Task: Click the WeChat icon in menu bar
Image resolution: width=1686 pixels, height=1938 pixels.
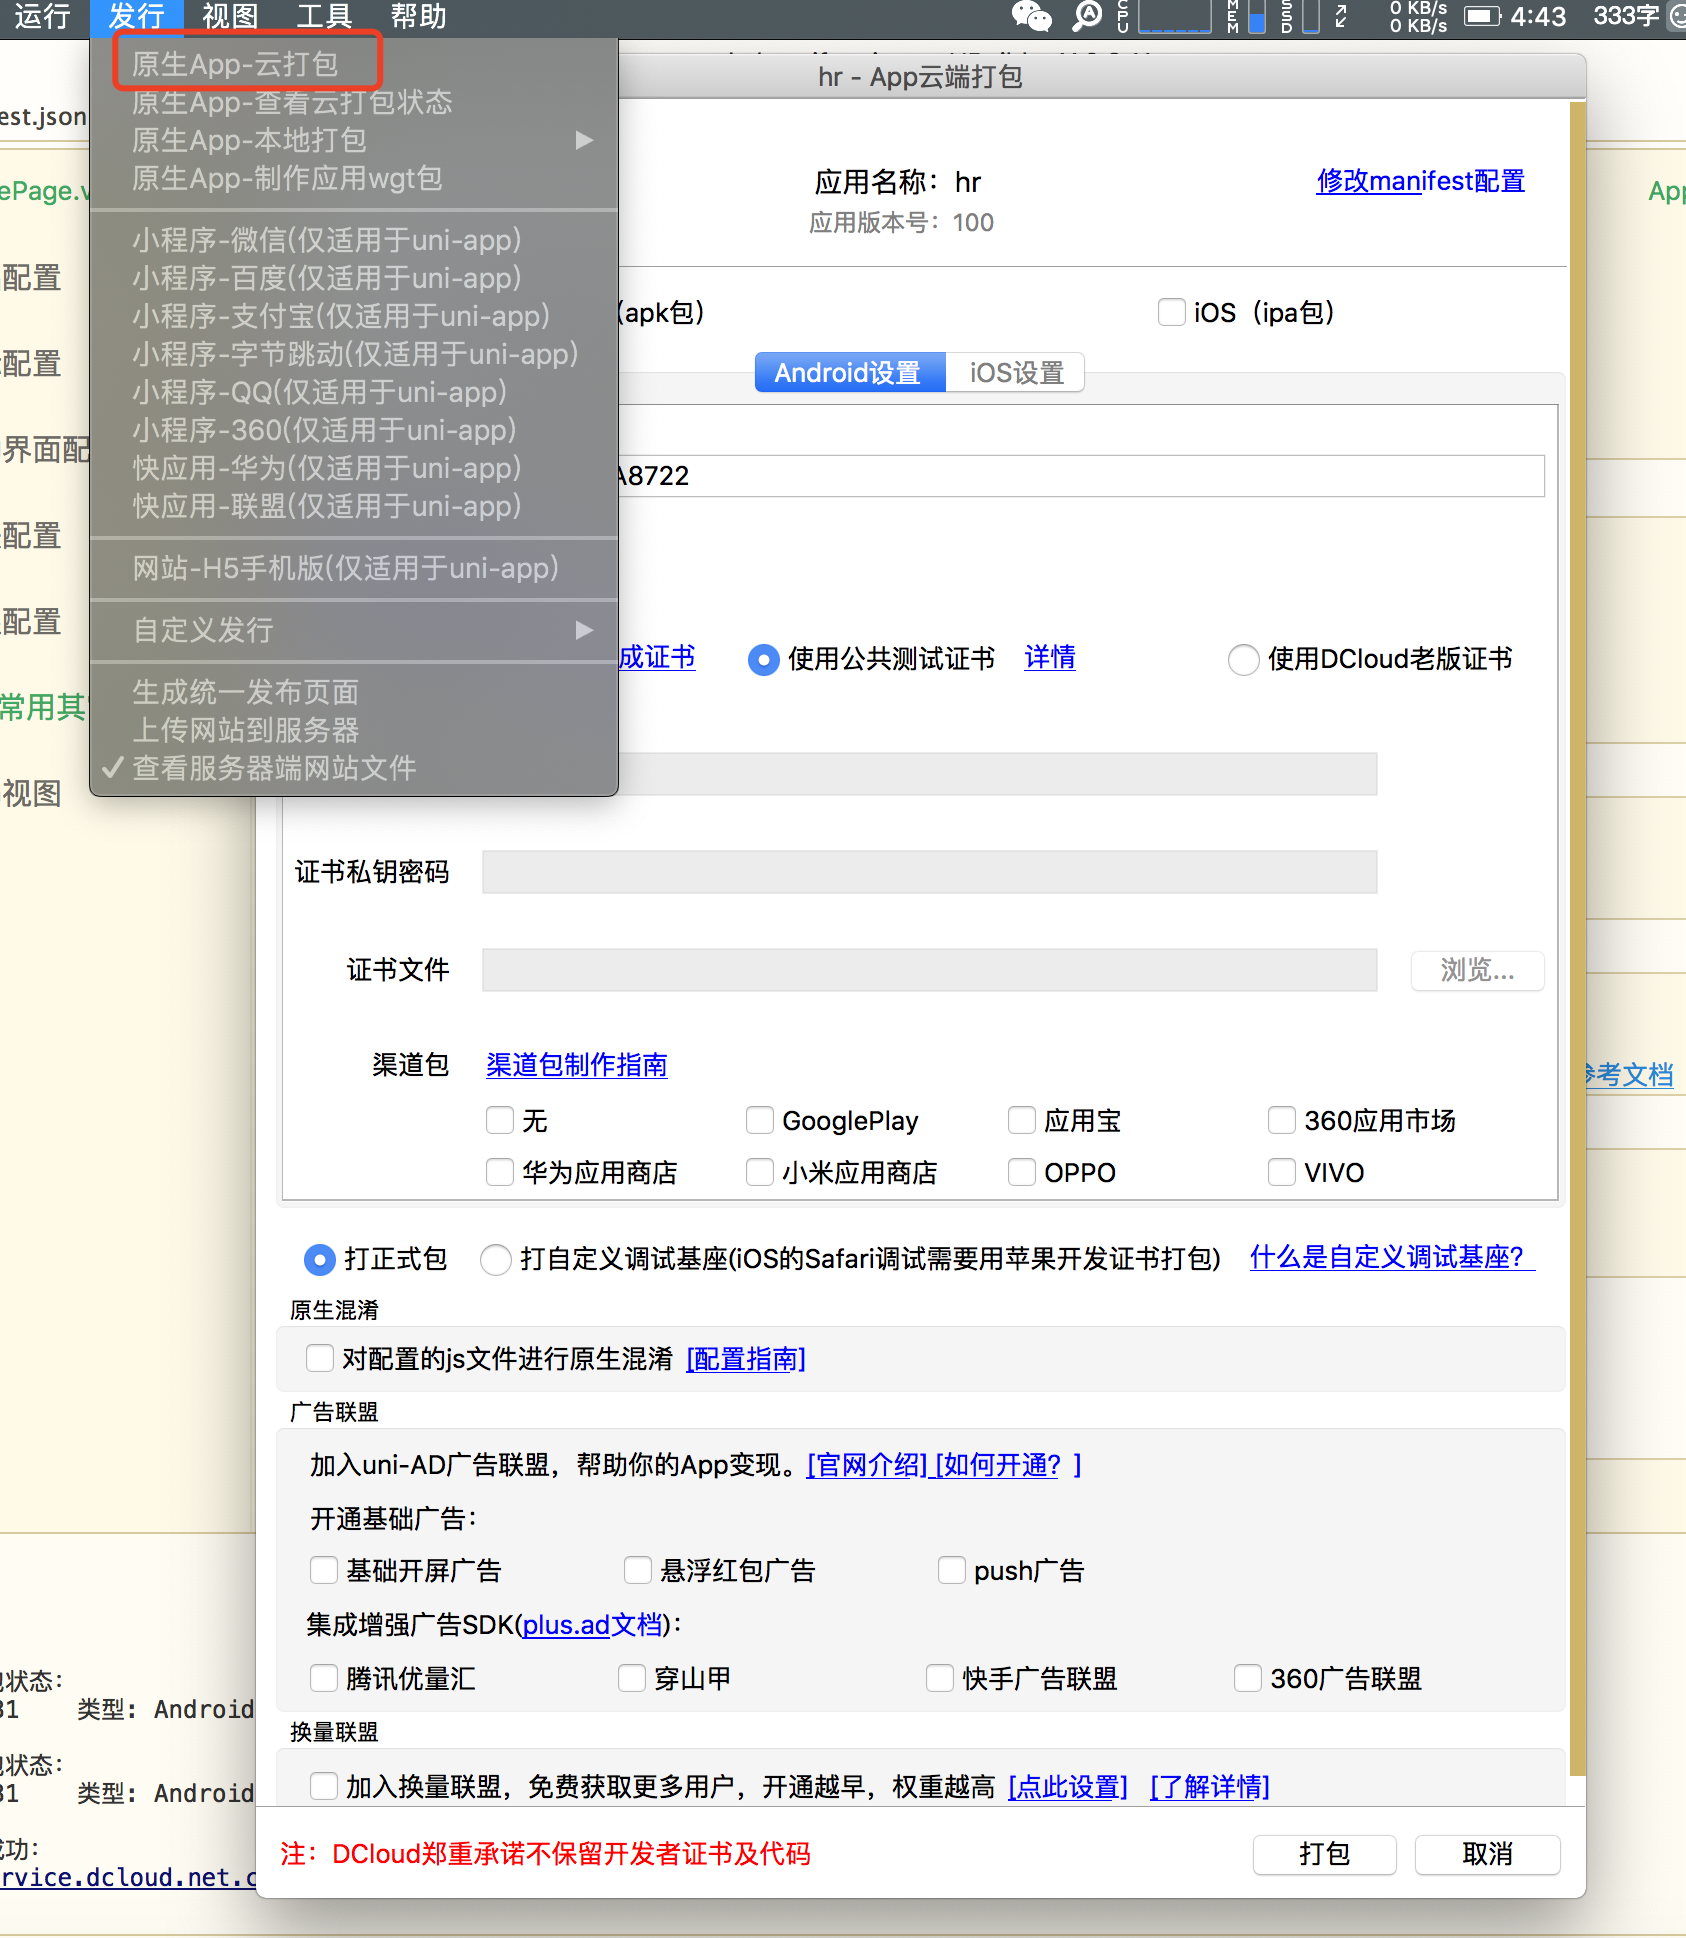Action: point(1031,16)
